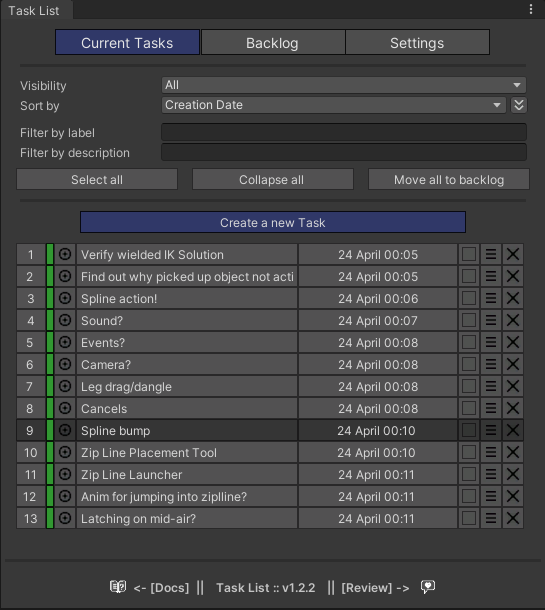Check the box for Latching on mid-air?

click(469, 518)
